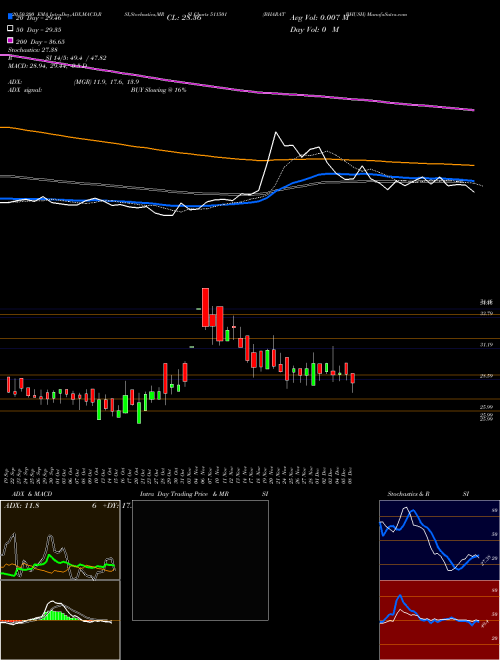This screenshot has width=500, height=660.
Task: Click the 'ADX signal:' label
Action: pyautogui.click(x=25, y=90)
